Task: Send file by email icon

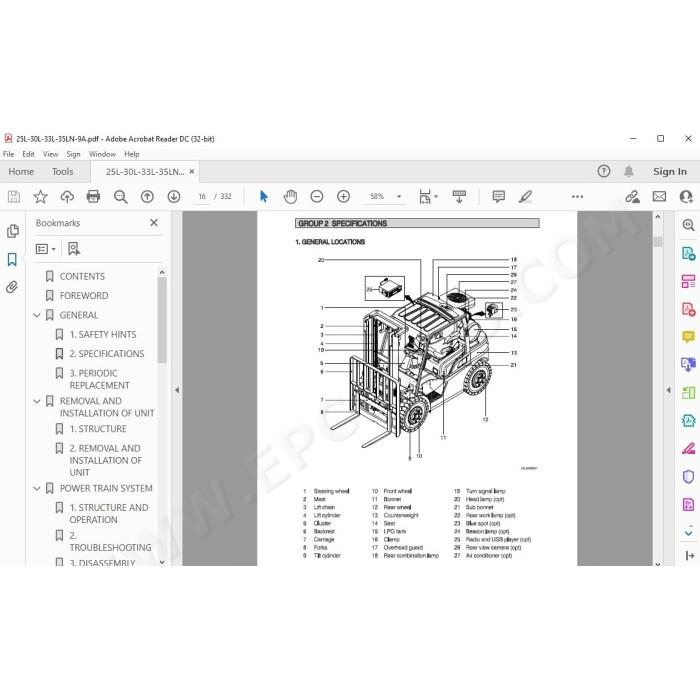Action: [659, 196]
